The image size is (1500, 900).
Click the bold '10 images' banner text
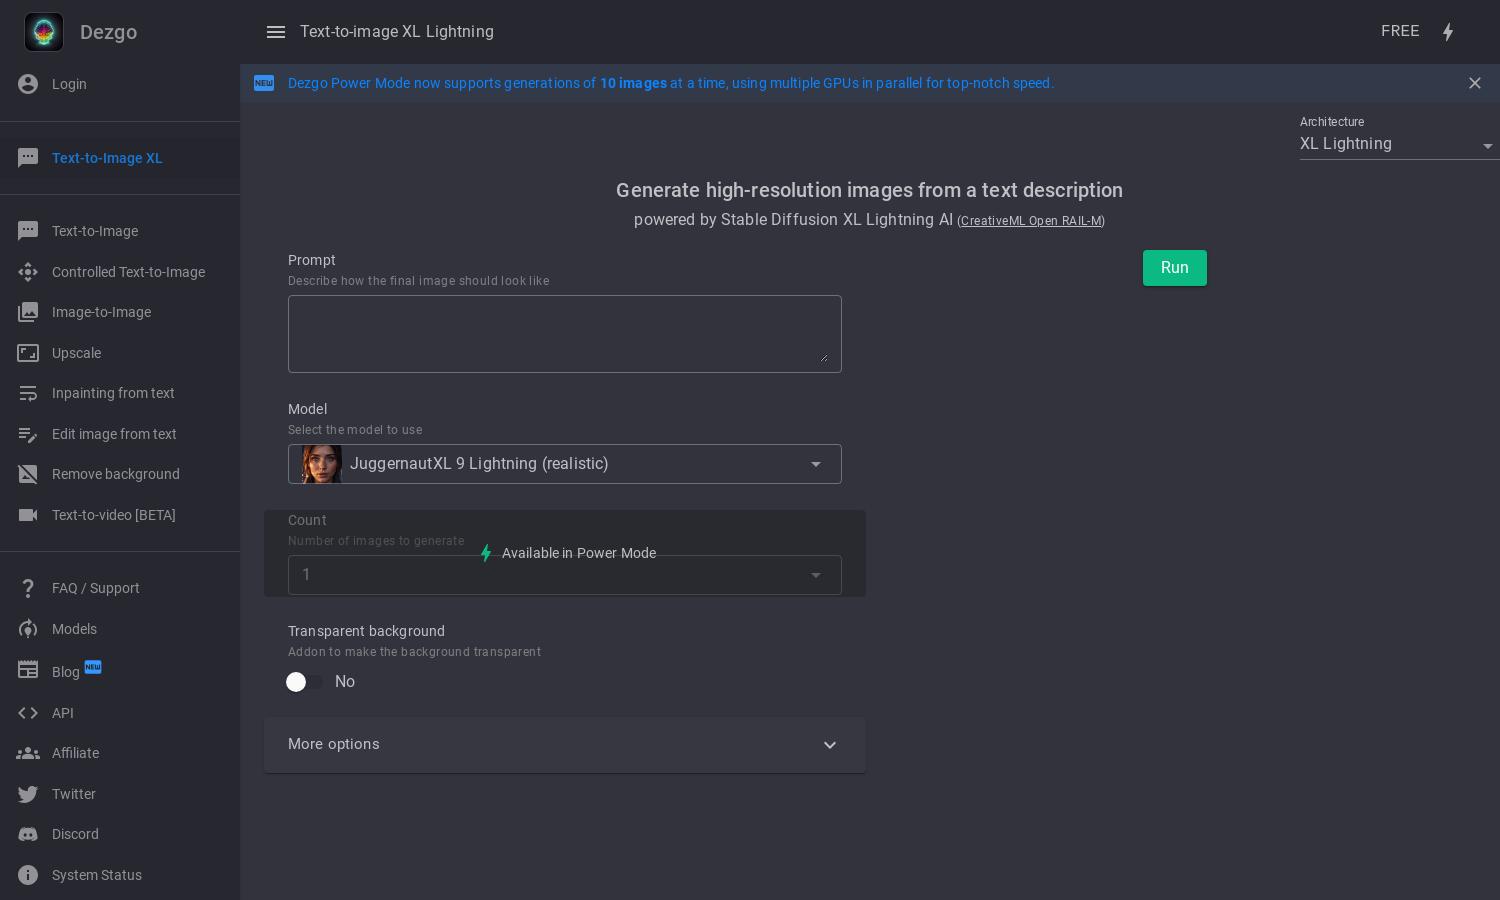click(633, 83)
